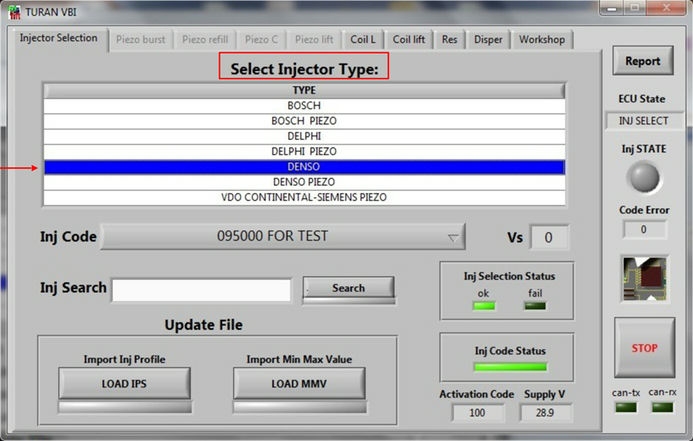Click the Search button

click(x=348, y=288)
